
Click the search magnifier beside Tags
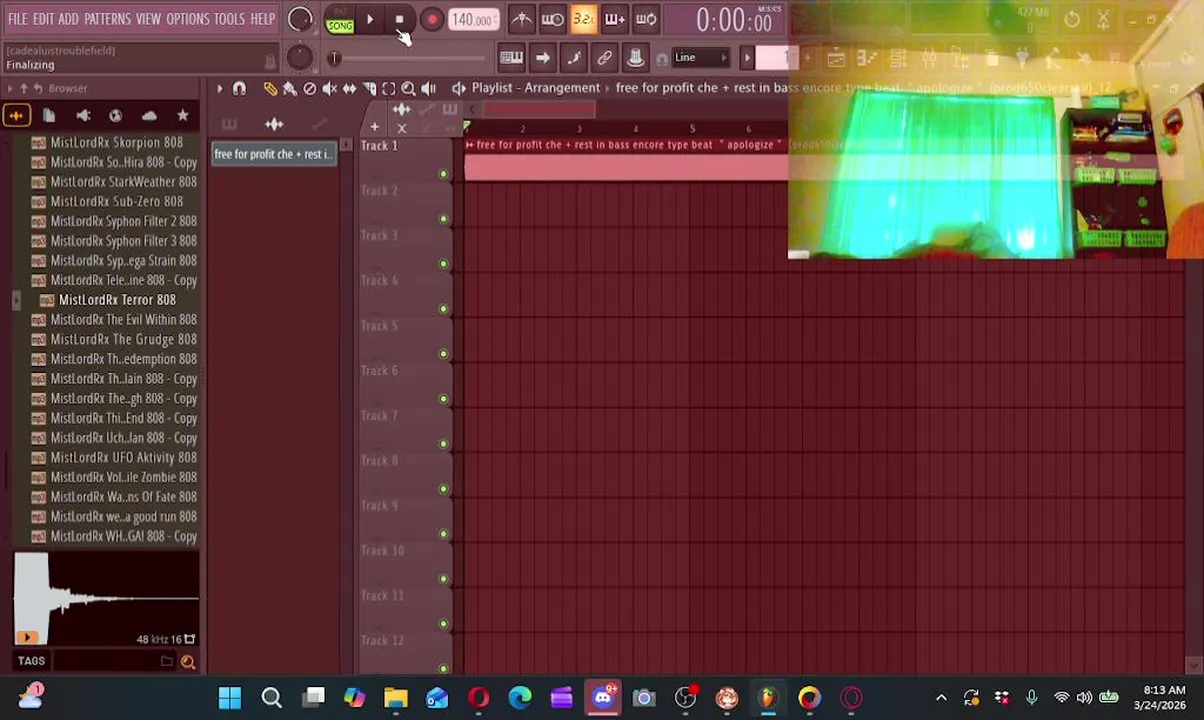[x=188, y=661]
